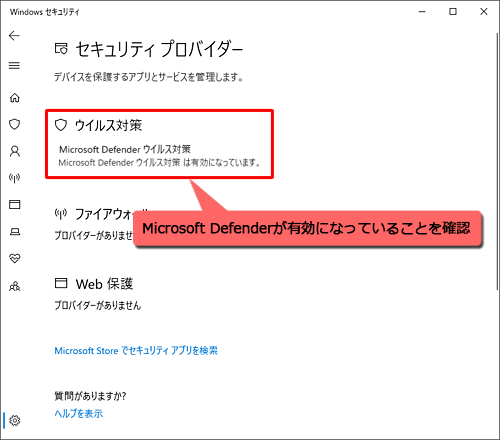
Task: Click the セキュリティ プロバイダー header icon
Action: point(61,49)
